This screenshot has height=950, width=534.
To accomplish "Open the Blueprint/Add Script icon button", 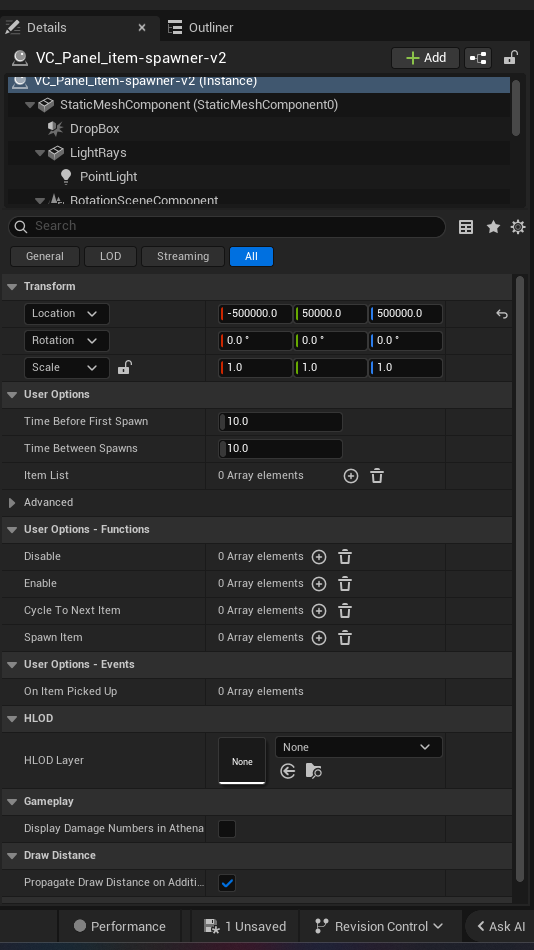I will (478, 58).
